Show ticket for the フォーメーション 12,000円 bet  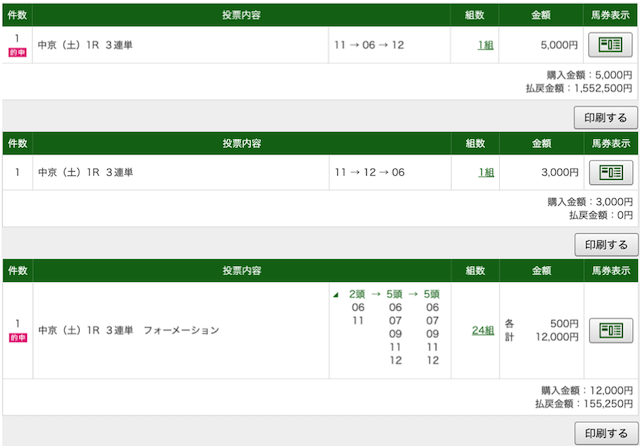(x=611, y=330)
